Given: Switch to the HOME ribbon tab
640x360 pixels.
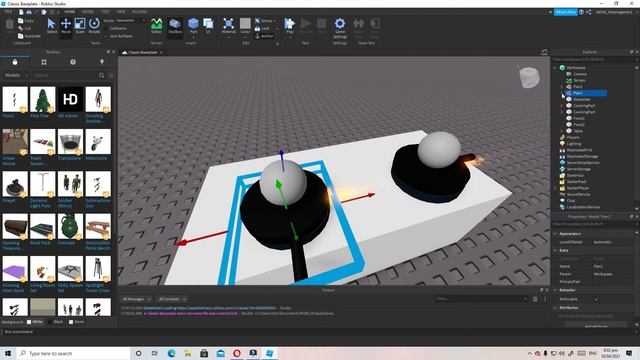Looking at the screenshot, I should click(70, 12).
